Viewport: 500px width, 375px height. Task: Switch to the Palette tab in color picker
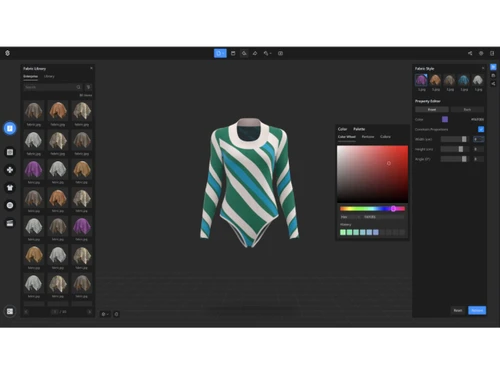[x=359, y=129]
